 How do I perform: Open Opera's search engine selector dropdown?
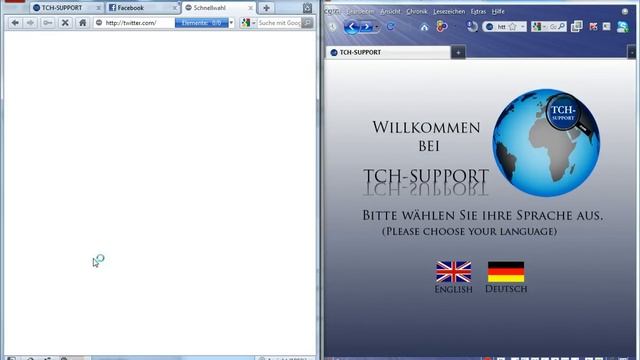click(x=248, y=23)
